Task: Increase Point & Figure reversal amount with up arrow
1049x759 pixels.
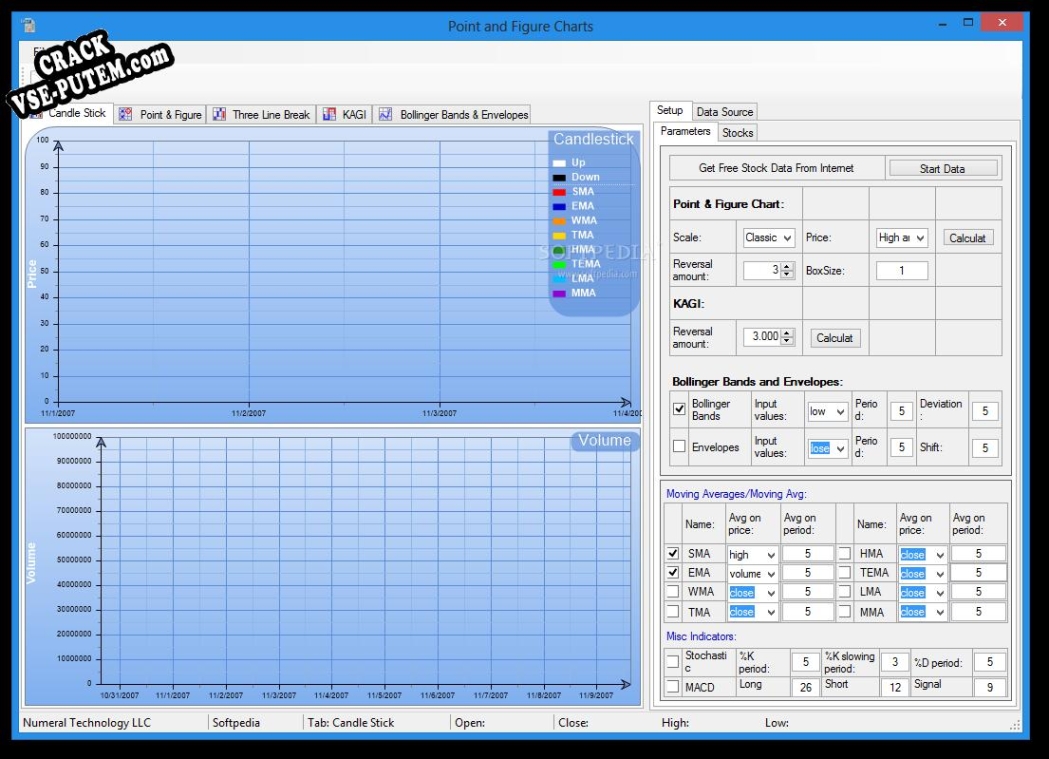Action: (x=787, y=266)
